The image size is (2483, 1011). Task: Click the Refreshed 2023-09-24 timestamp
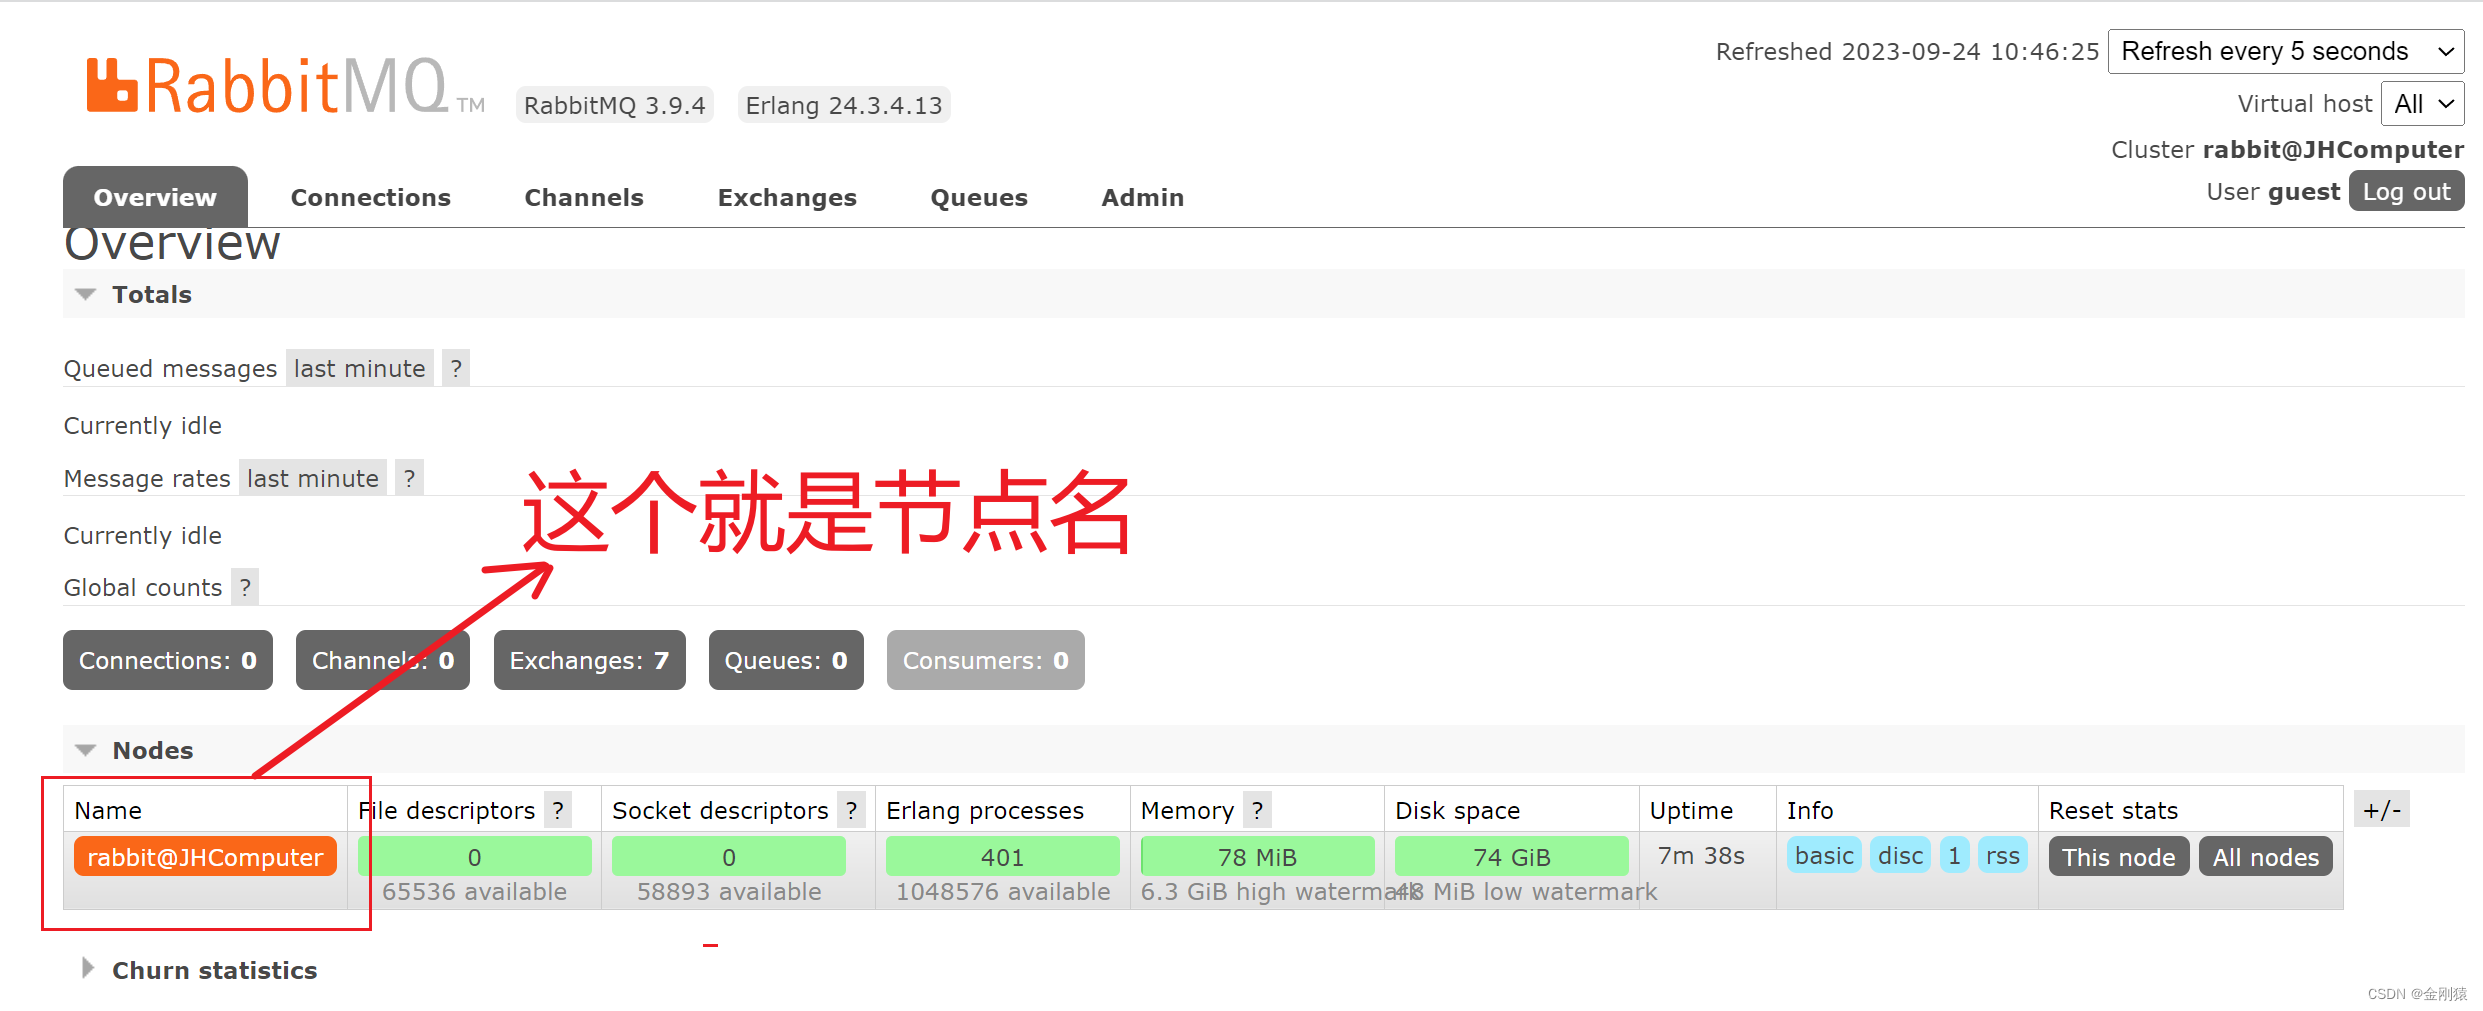(1907, 52)
